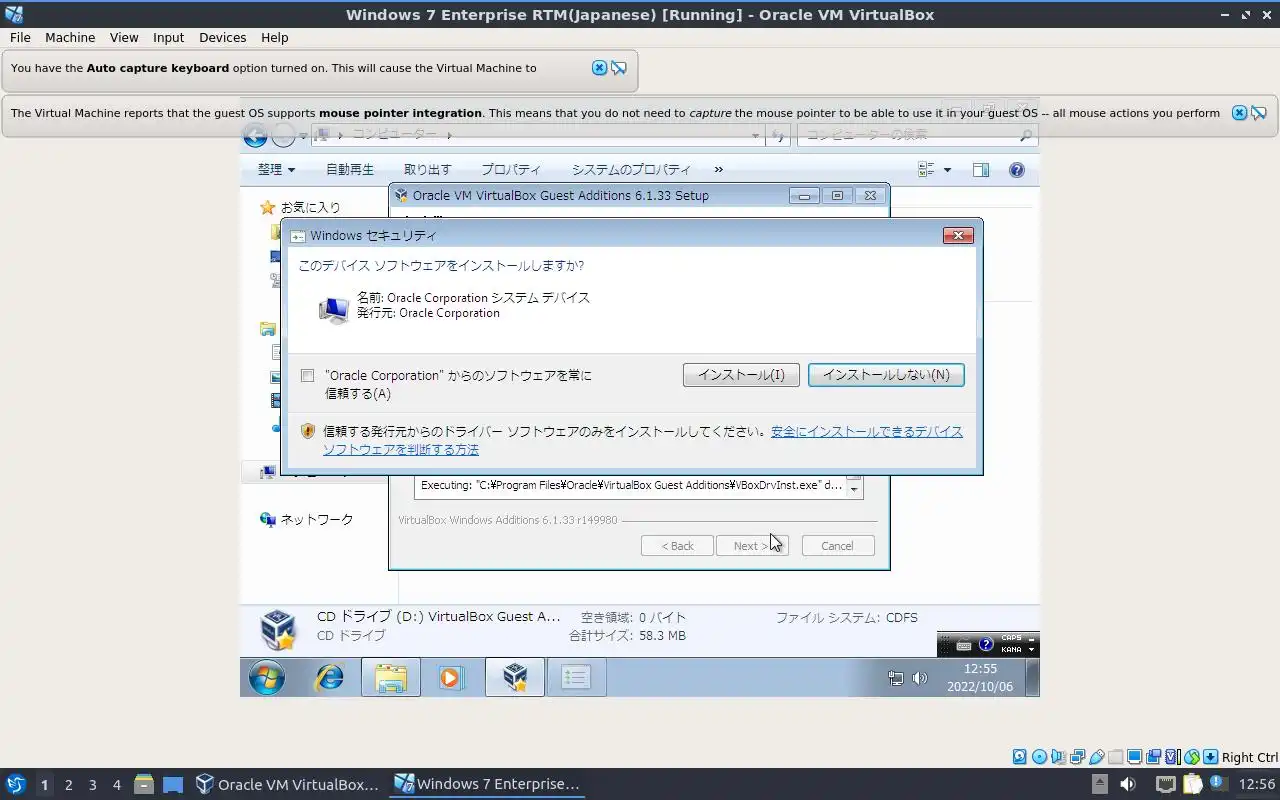Click the IME help question mark icon
The height and width of the screenshot is (800, 1280).
tap(986, 645)
